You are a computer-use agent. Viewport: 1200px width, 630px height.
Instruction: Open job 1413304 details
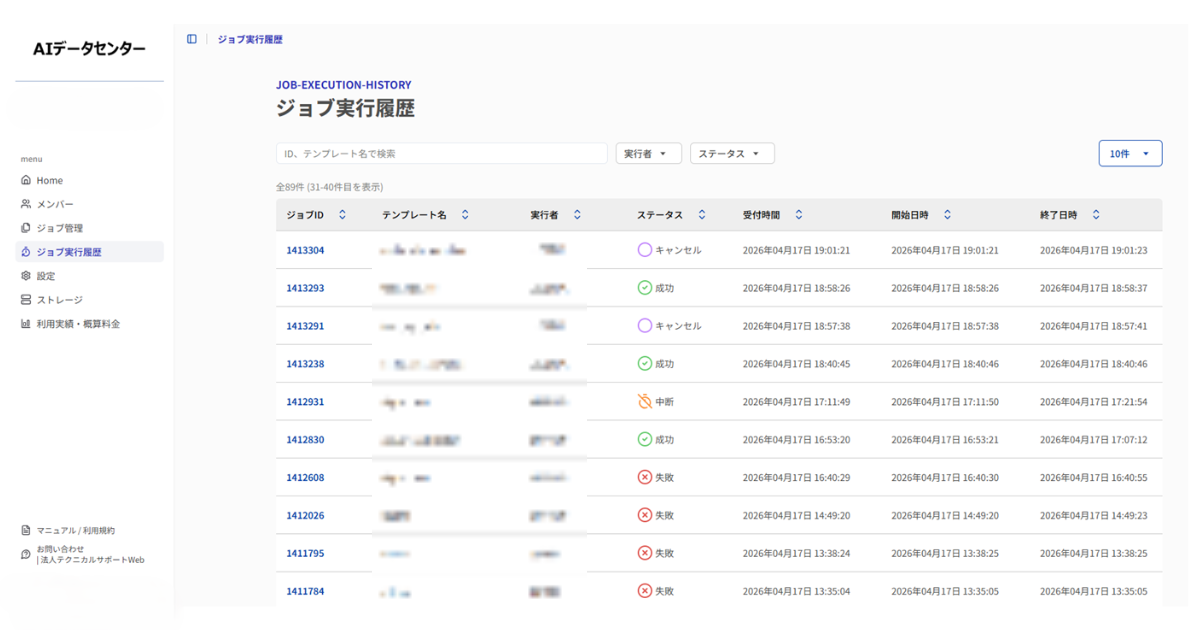[x=305, y=250]
